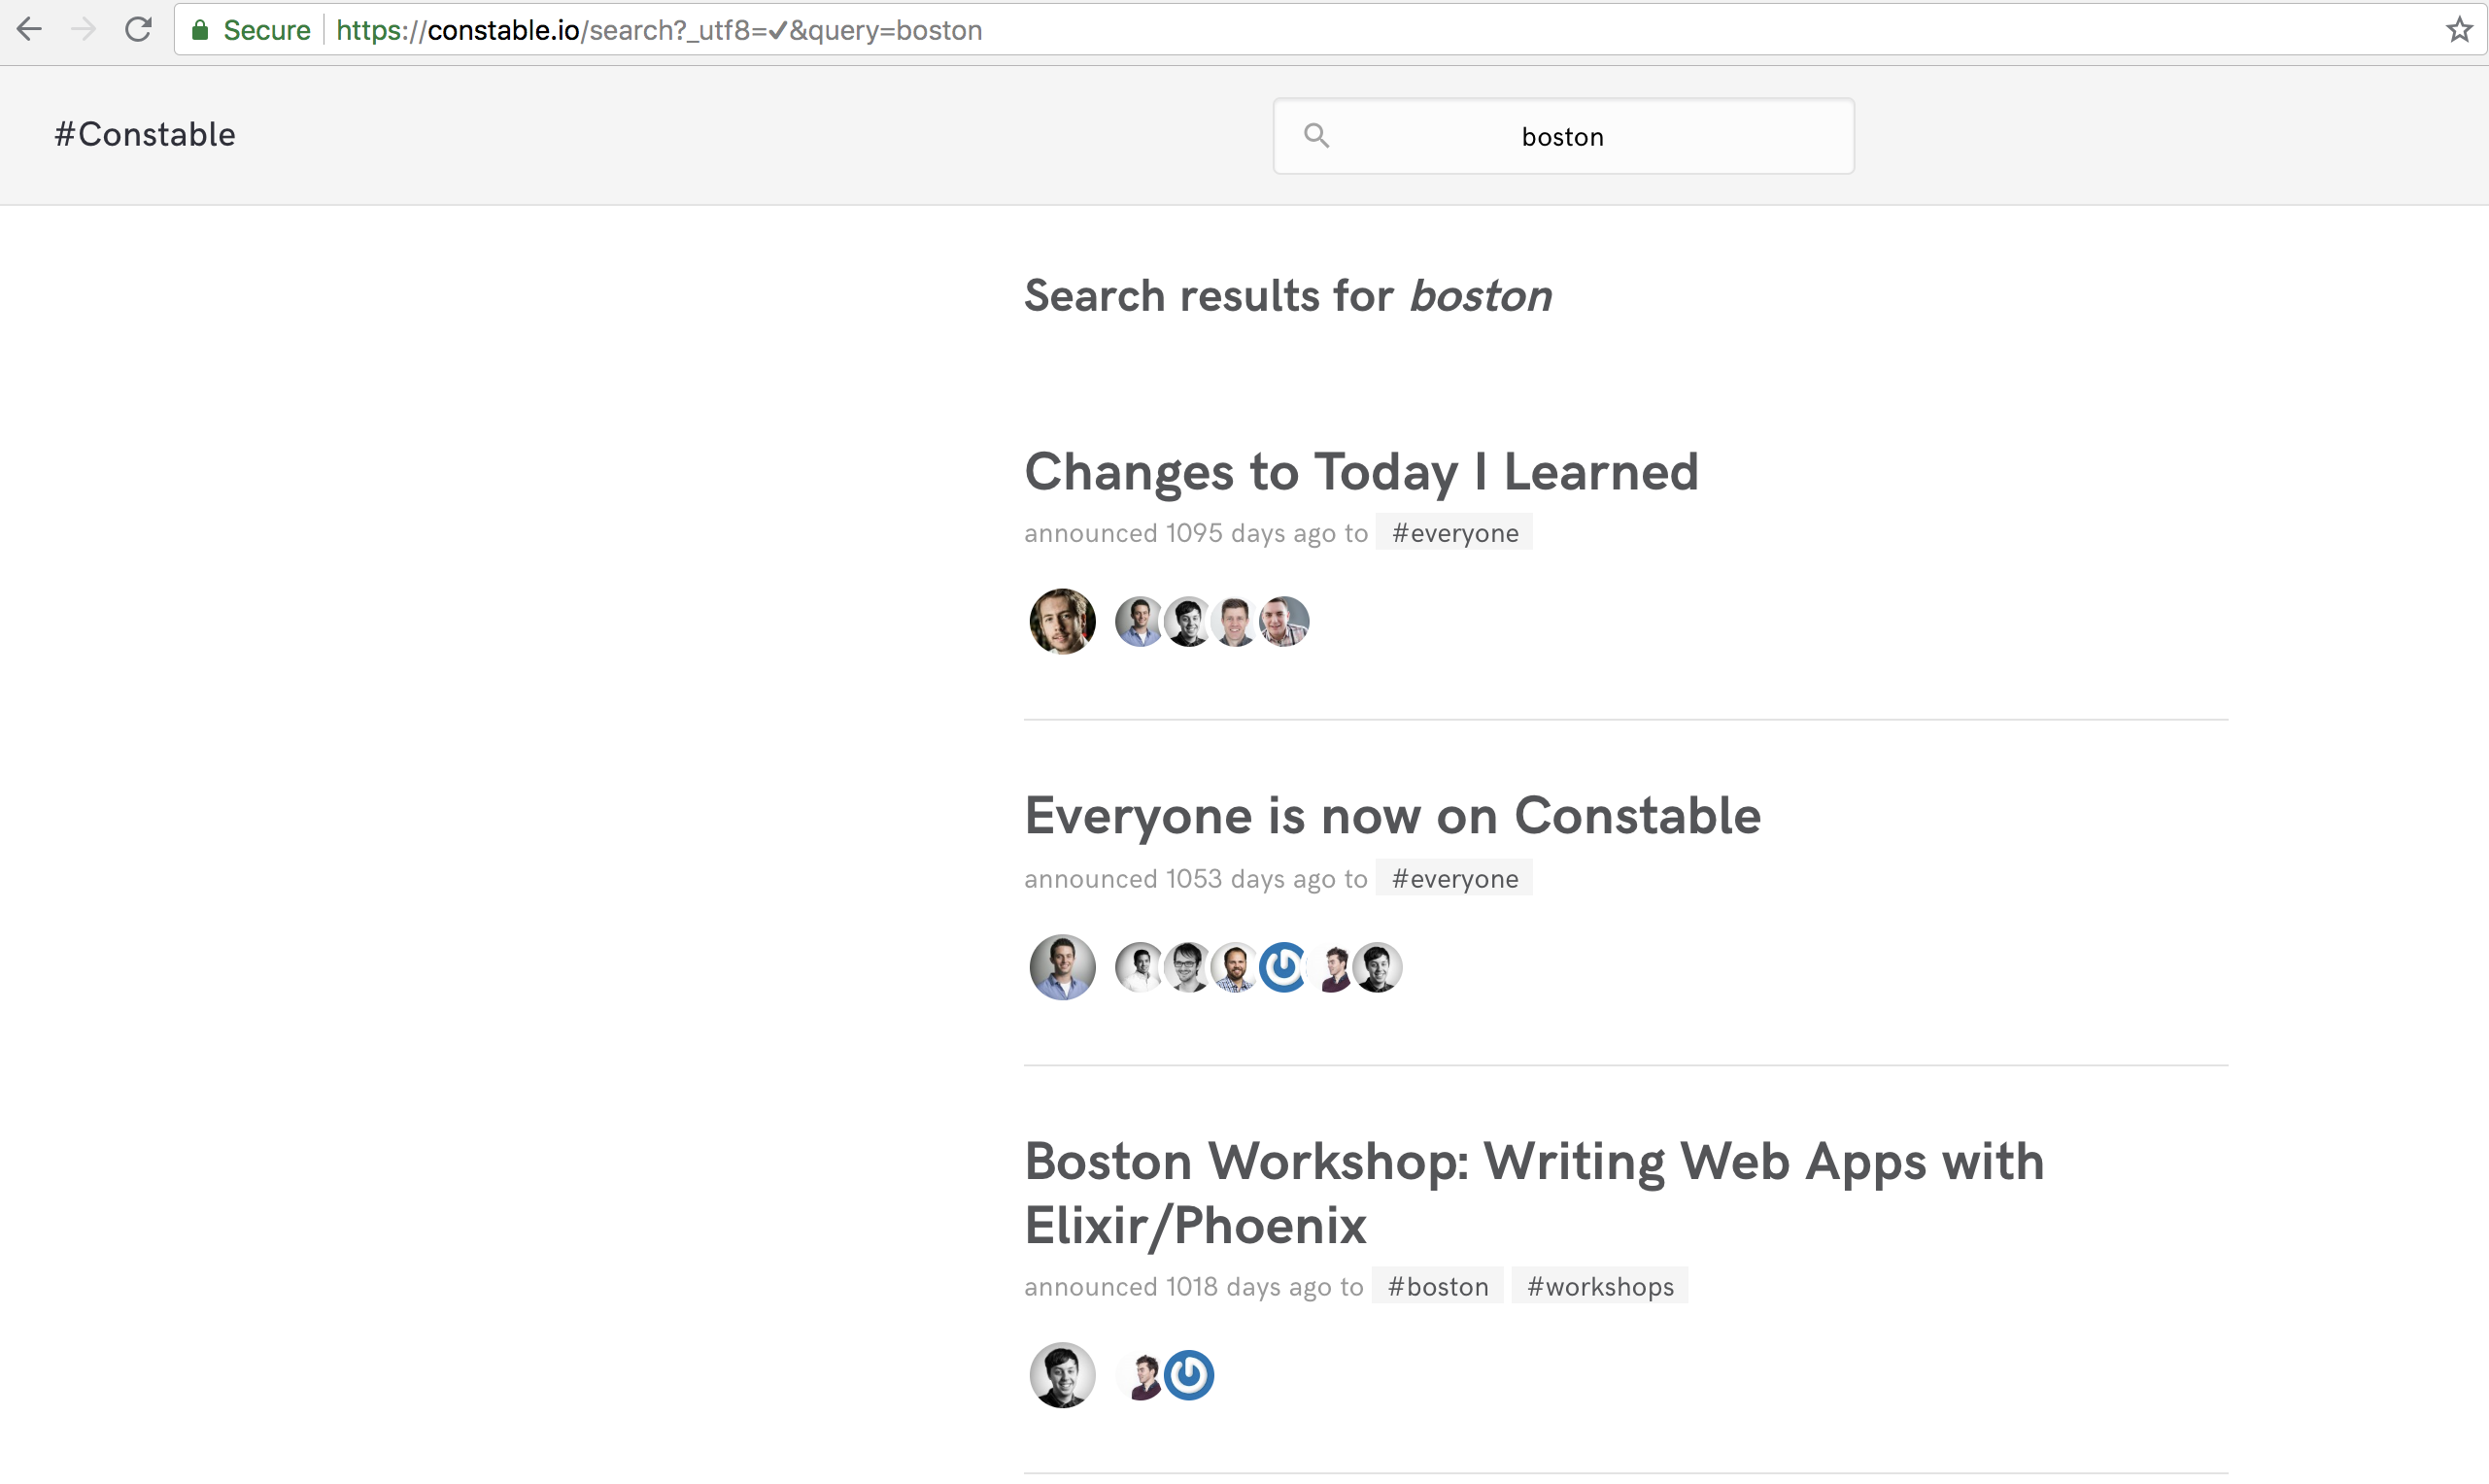This screenshot has height=1484, width=2489.
Task: Open the #workshops channel tag
Action: pos(1599,1286)
